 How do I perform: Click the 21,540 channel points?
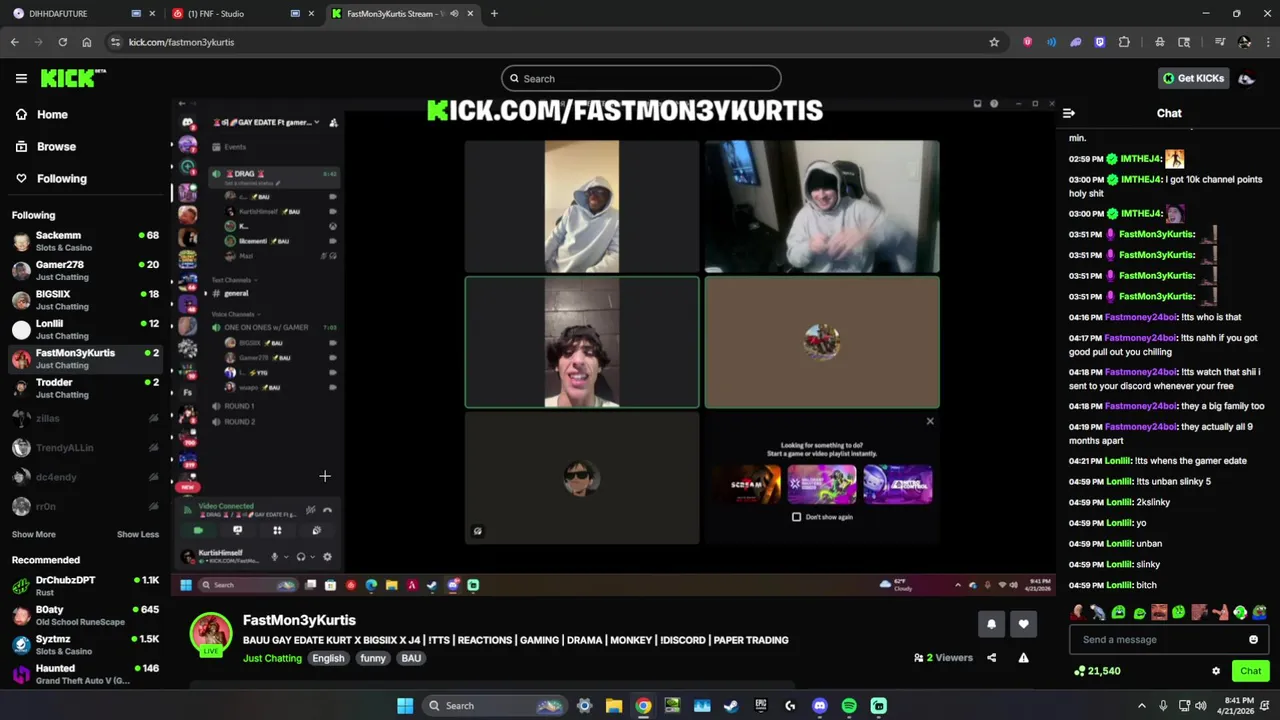1096,671
